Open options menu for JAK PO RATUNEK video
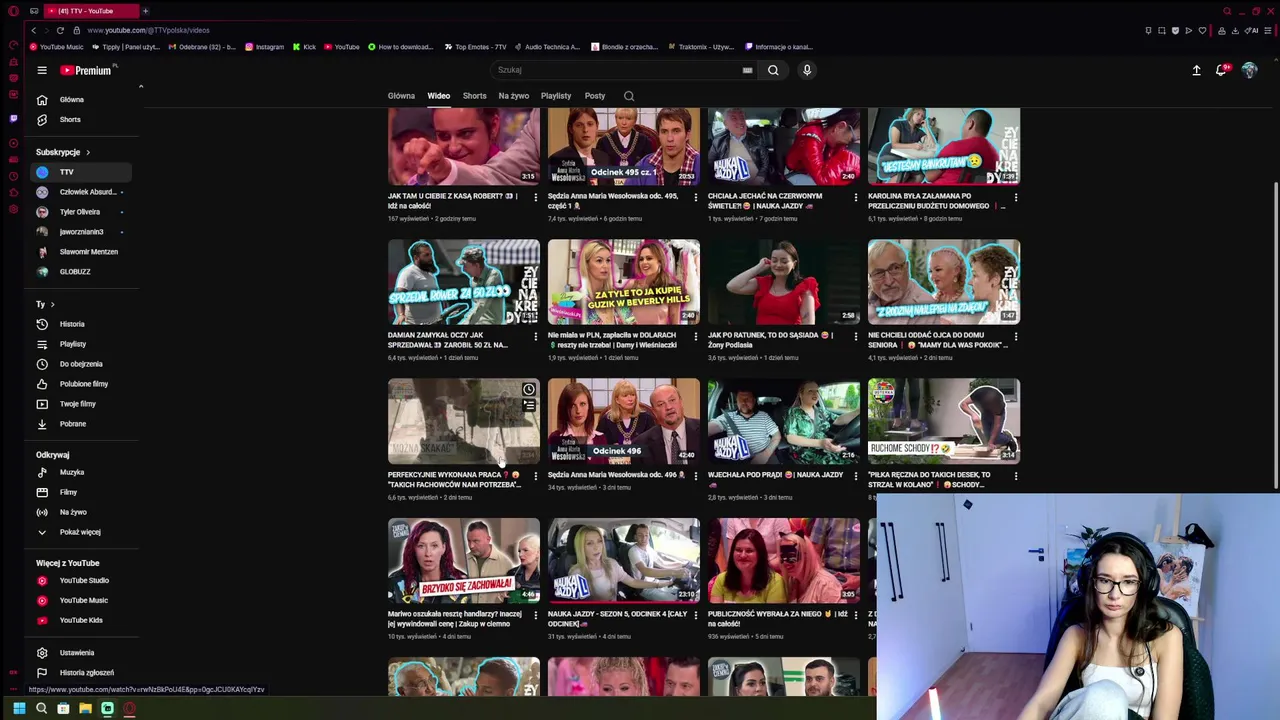Screen dimensions: 1280x720 point(855,336)
